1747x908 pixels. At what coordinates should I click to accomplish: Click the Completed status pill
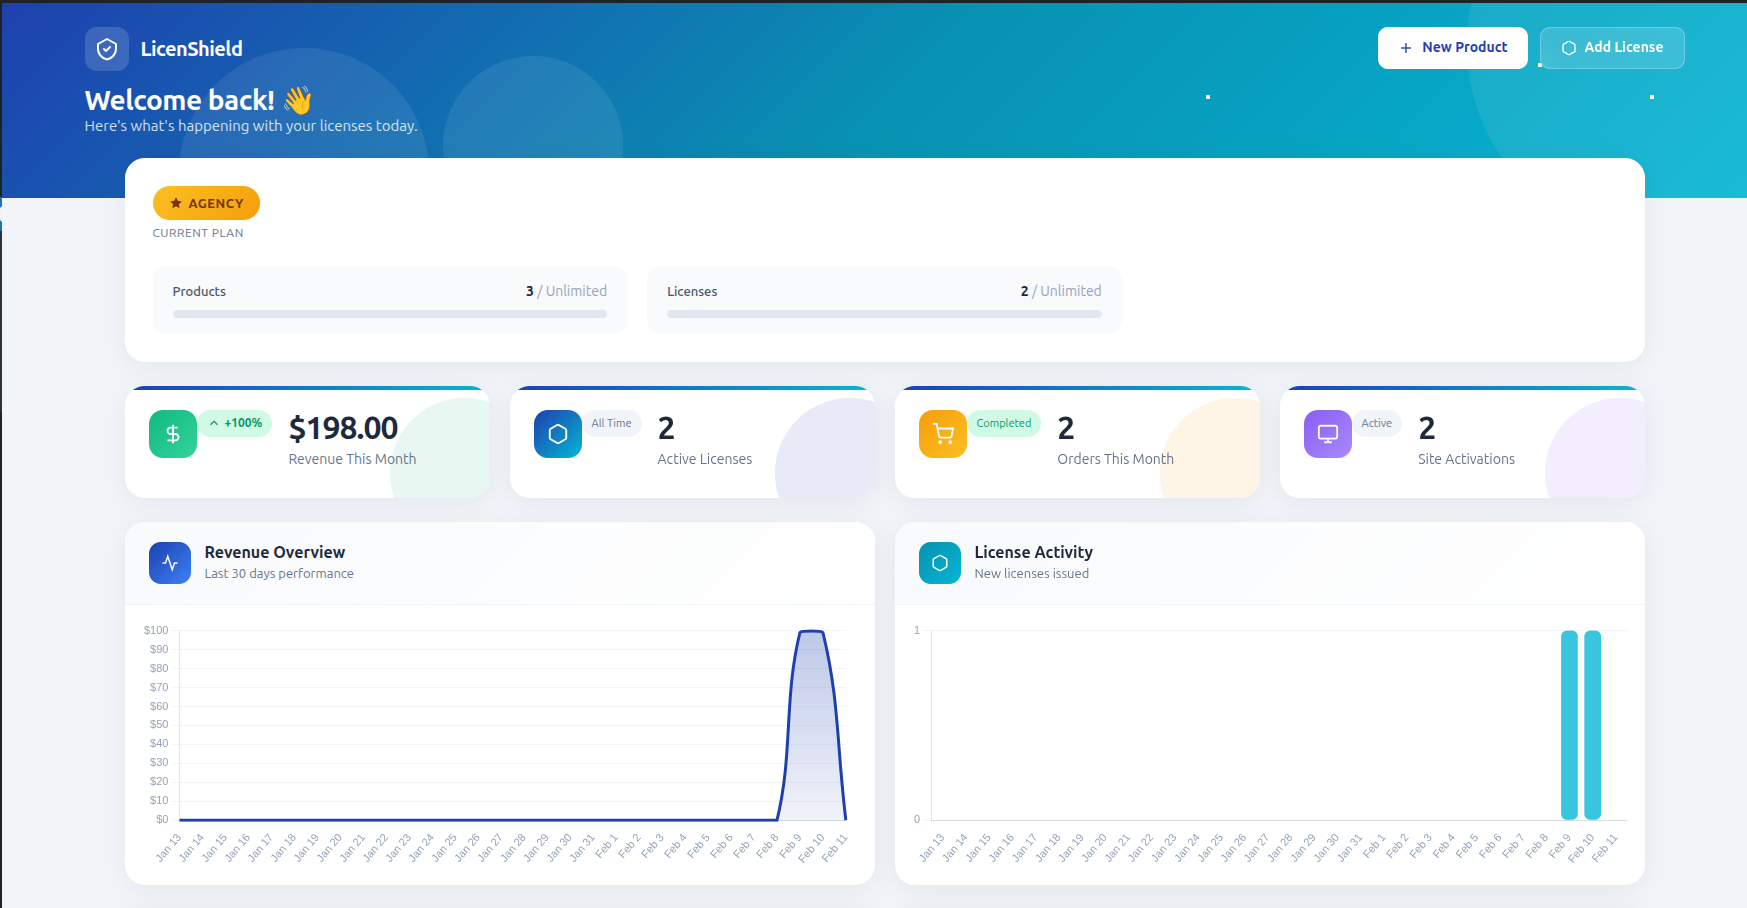click(1004, 423)
